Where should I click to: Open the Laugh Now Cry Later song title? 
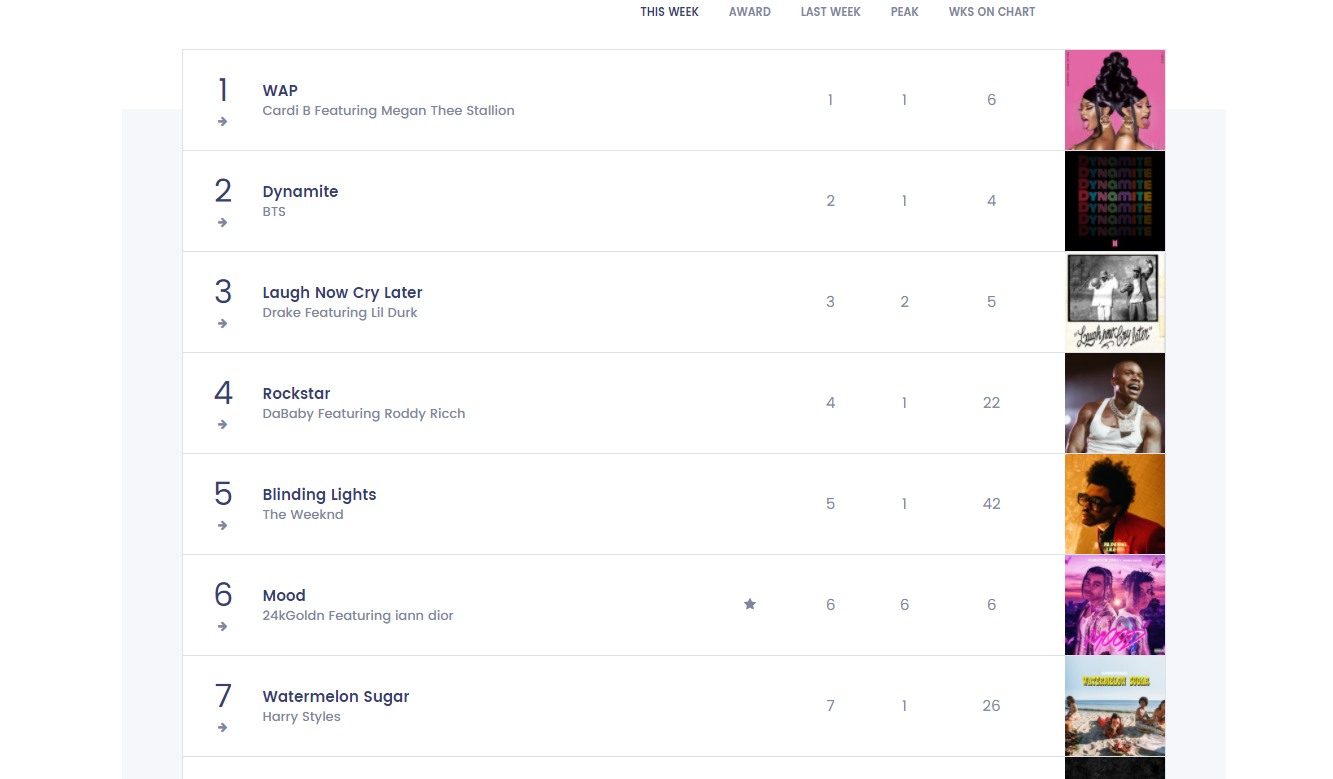pyautogui.click(x=342, y=293)
